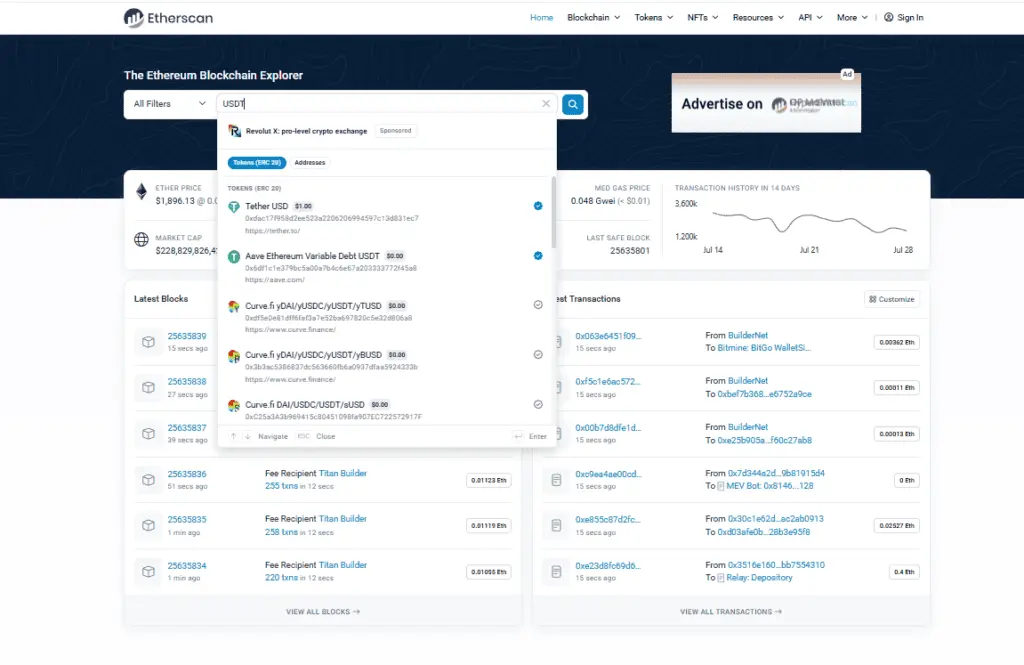
Task: Go to the Home nav item
Action: (x=541, y=18)
